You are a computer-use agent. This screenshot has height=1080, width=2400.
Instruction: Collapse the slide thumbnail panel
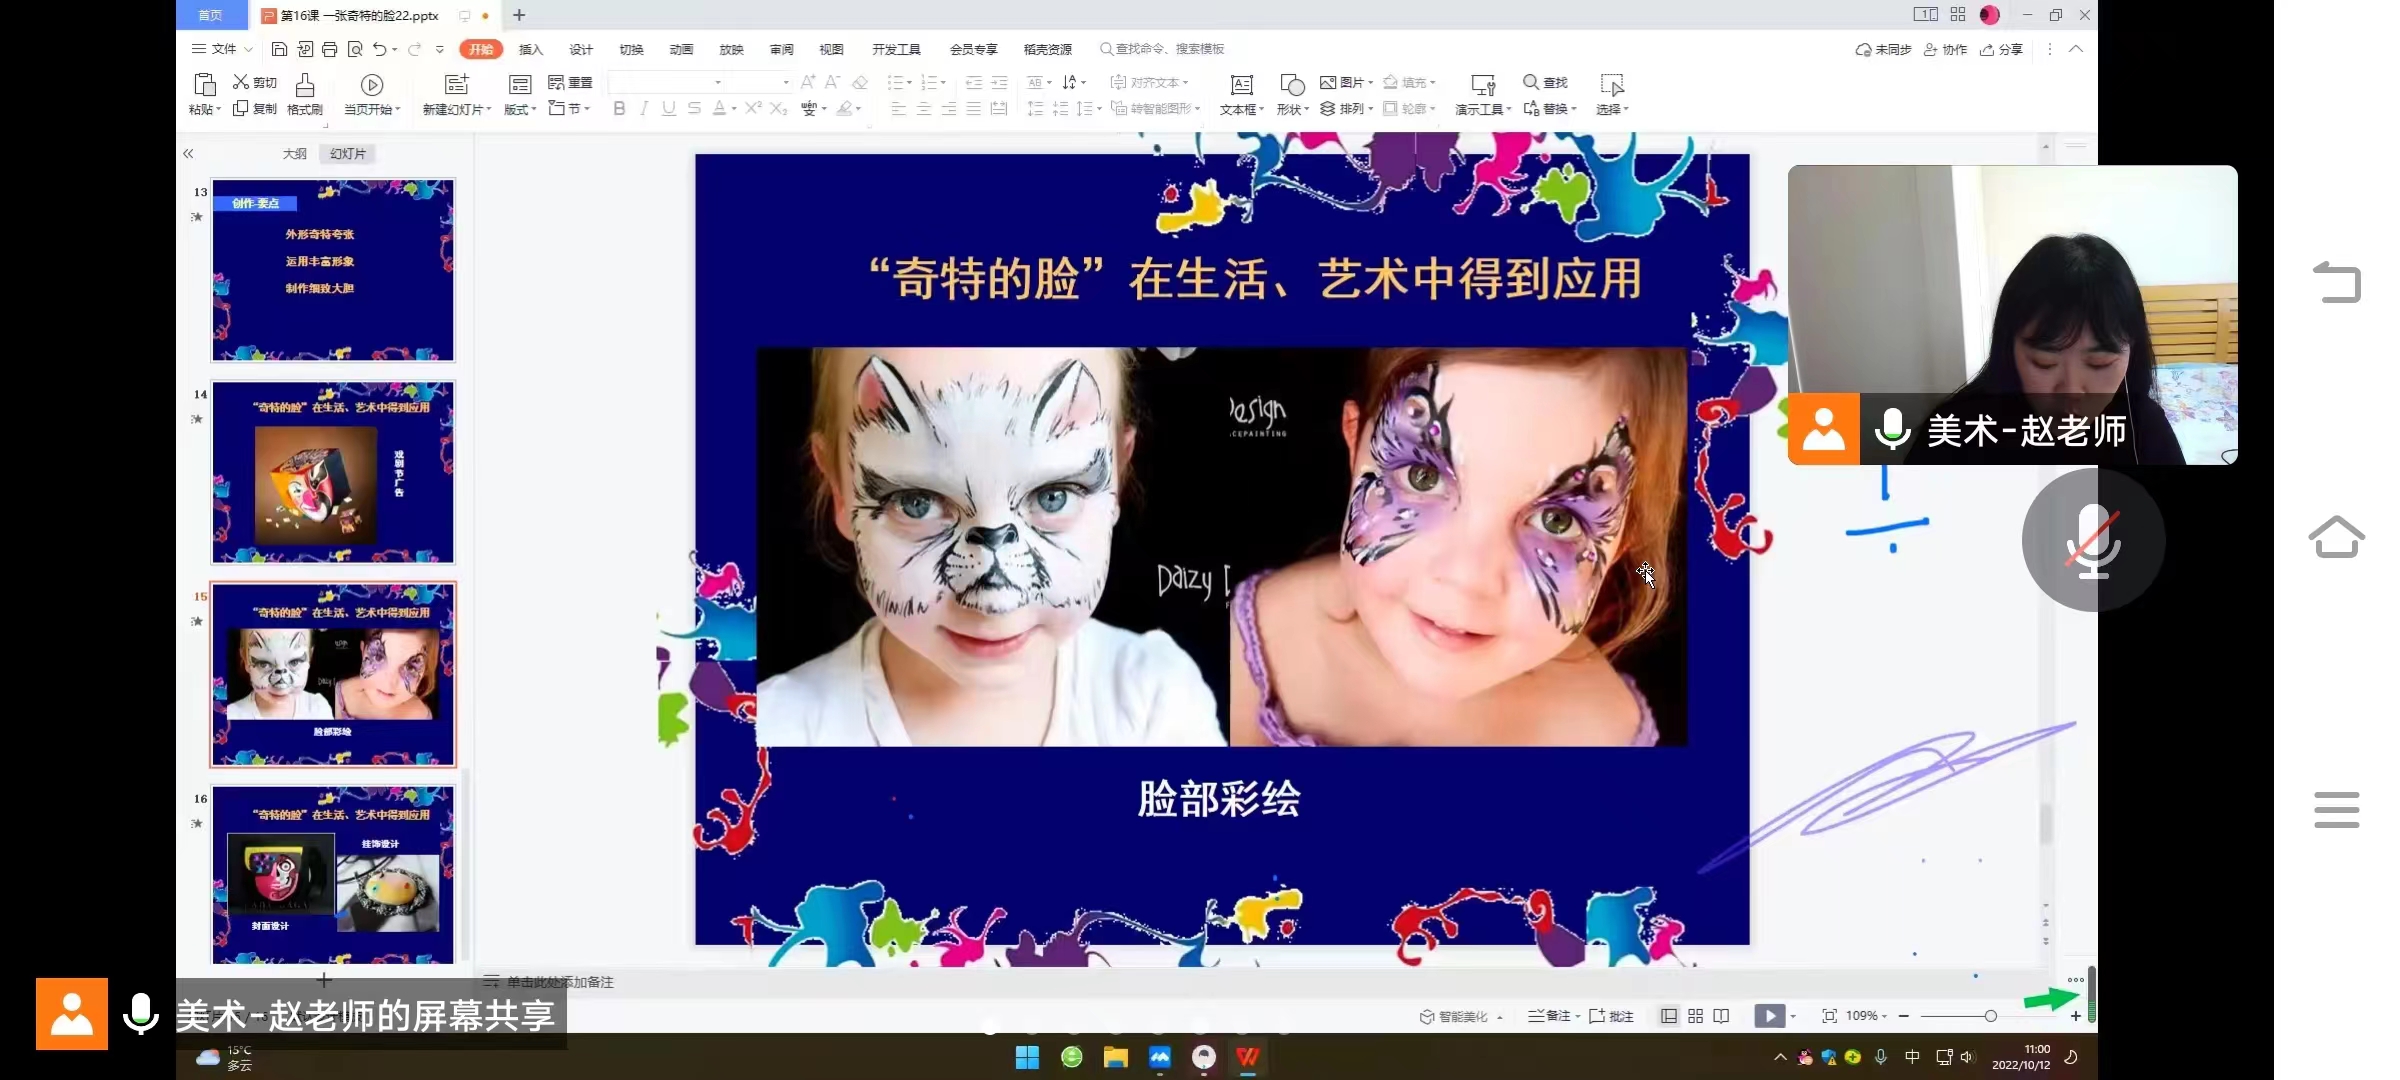click(188, 154)
